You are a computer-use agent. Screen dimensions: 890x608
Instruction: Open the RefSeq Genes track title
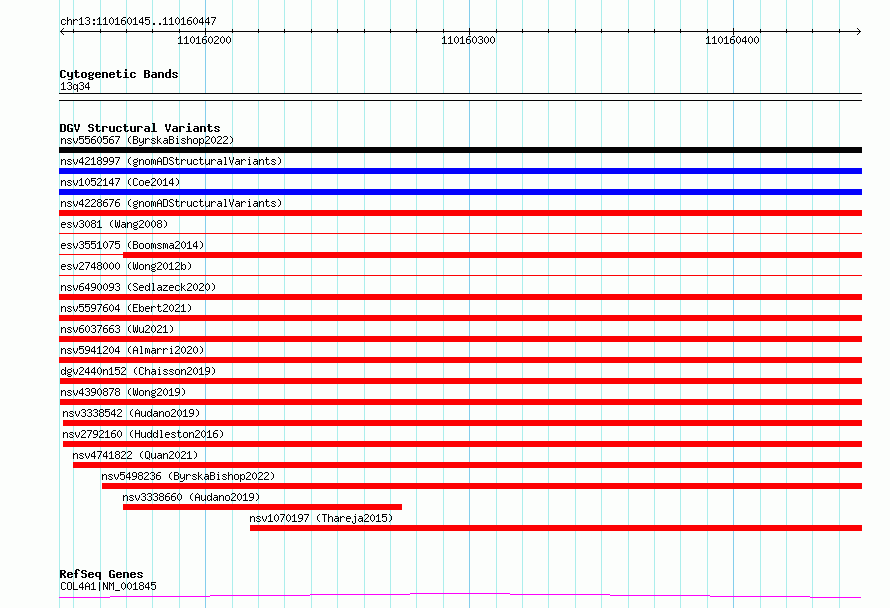coord(101,574)
